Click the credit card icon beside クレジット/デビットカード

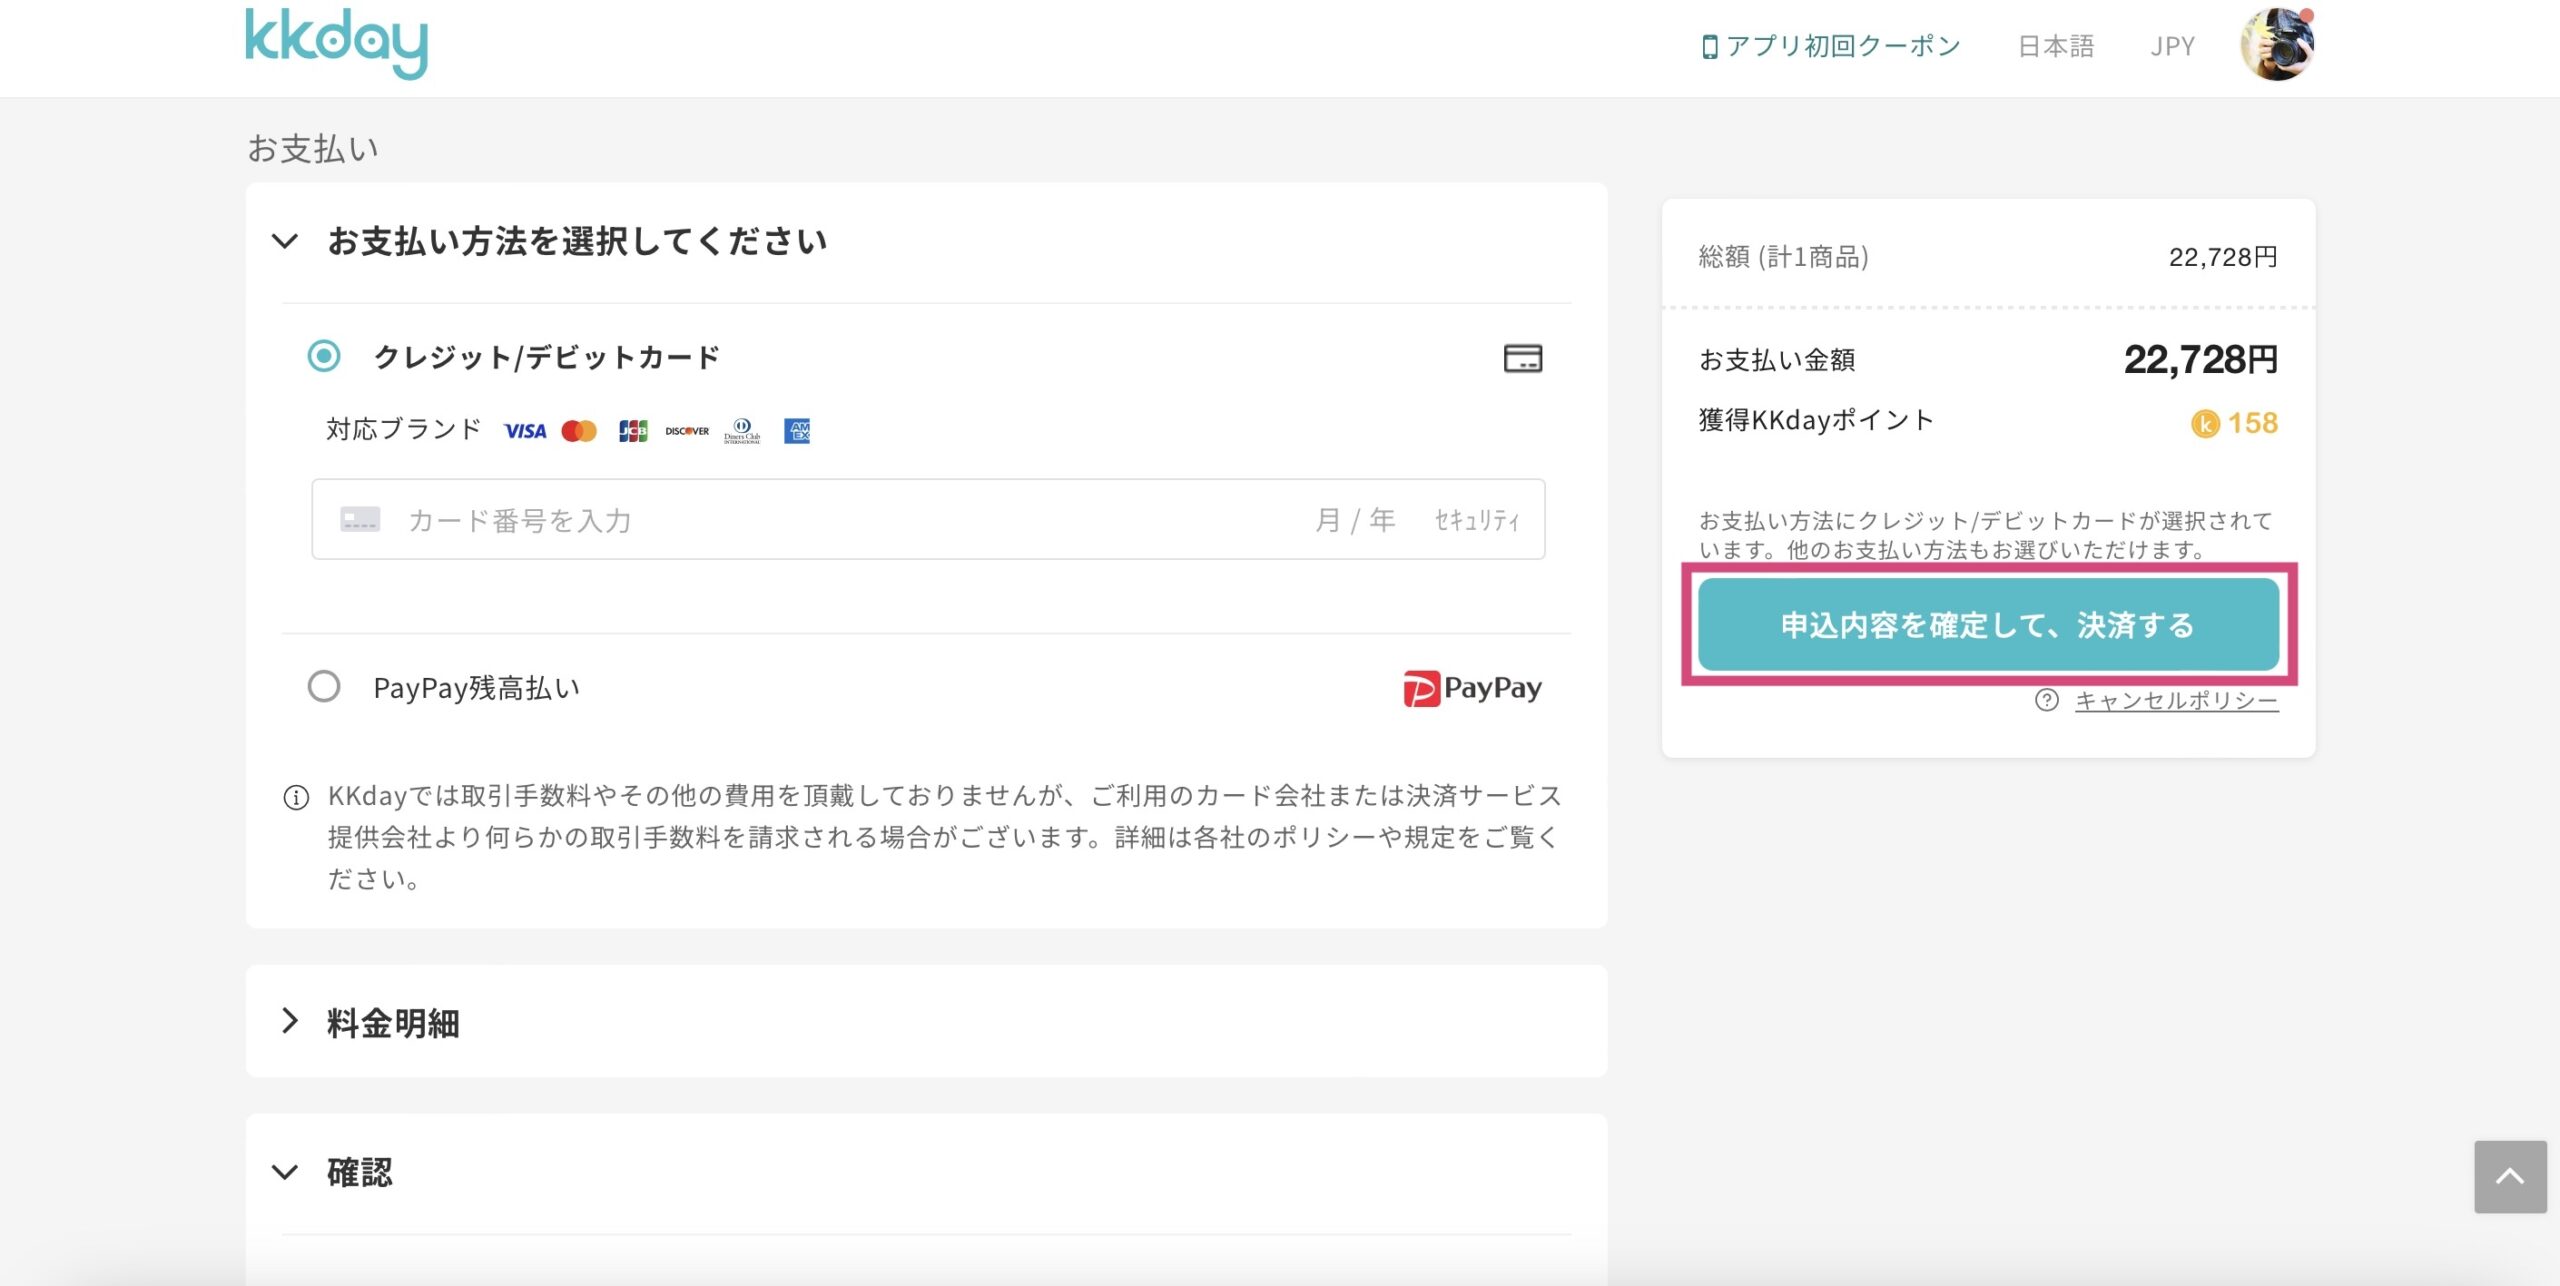coord(1523,358)
